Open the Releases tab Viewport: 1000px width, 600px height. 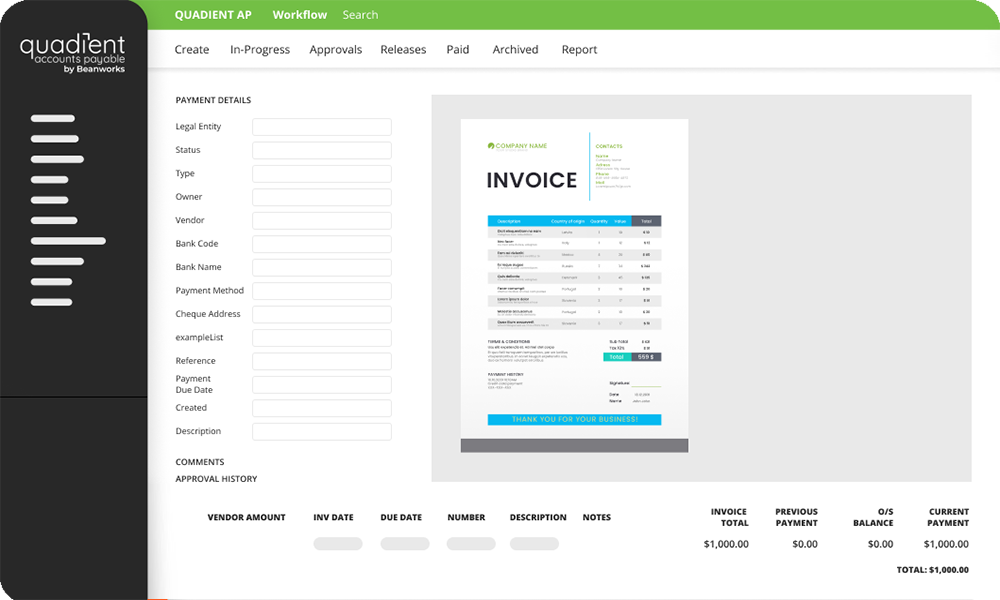403,50
